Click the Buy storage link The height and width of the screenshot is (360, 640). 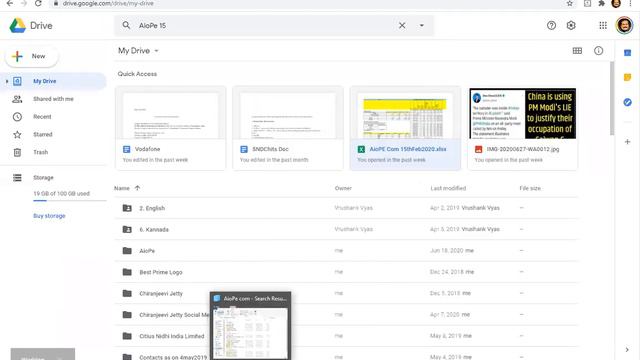pos(49,216)
